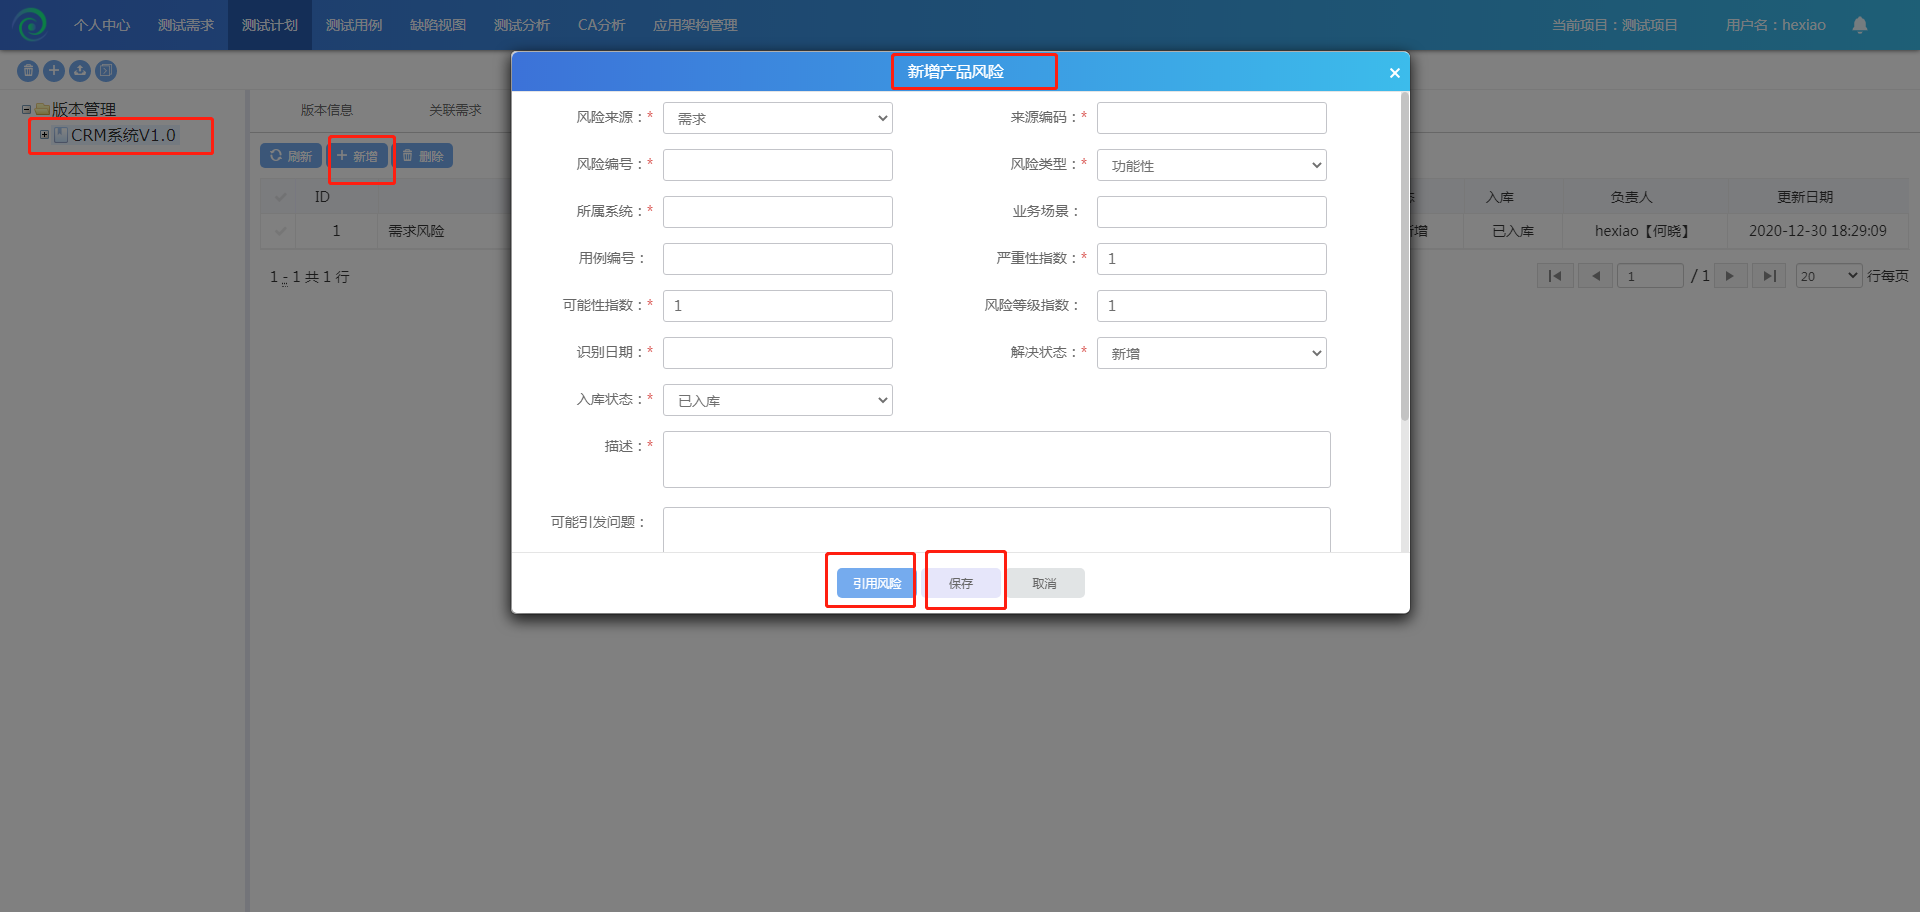
Task: Open the 风险类型 dropdown showing 功能性
Action: 1212,165
